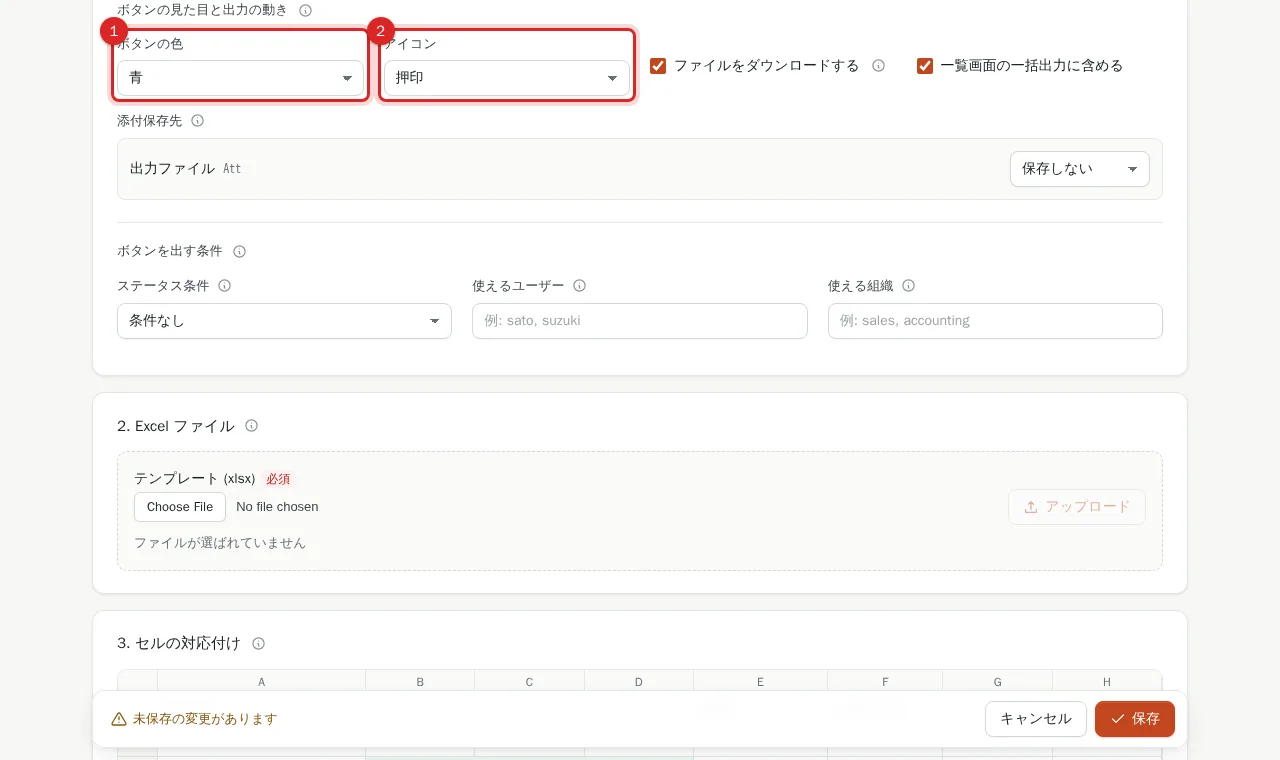Select column H header in cell grid

1107,682
